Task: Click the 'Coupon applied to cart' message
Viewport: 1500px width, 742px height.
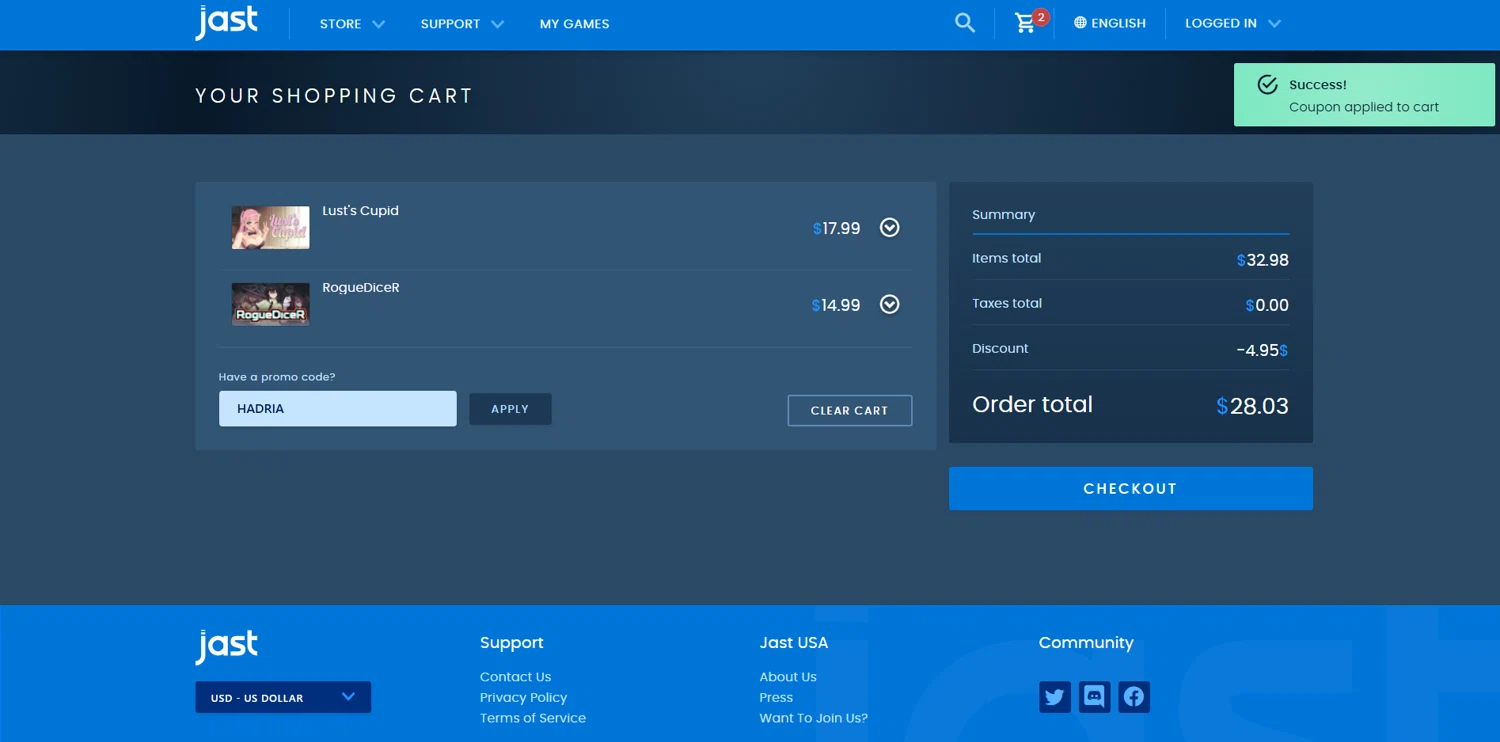Action: click(1364, 107)
